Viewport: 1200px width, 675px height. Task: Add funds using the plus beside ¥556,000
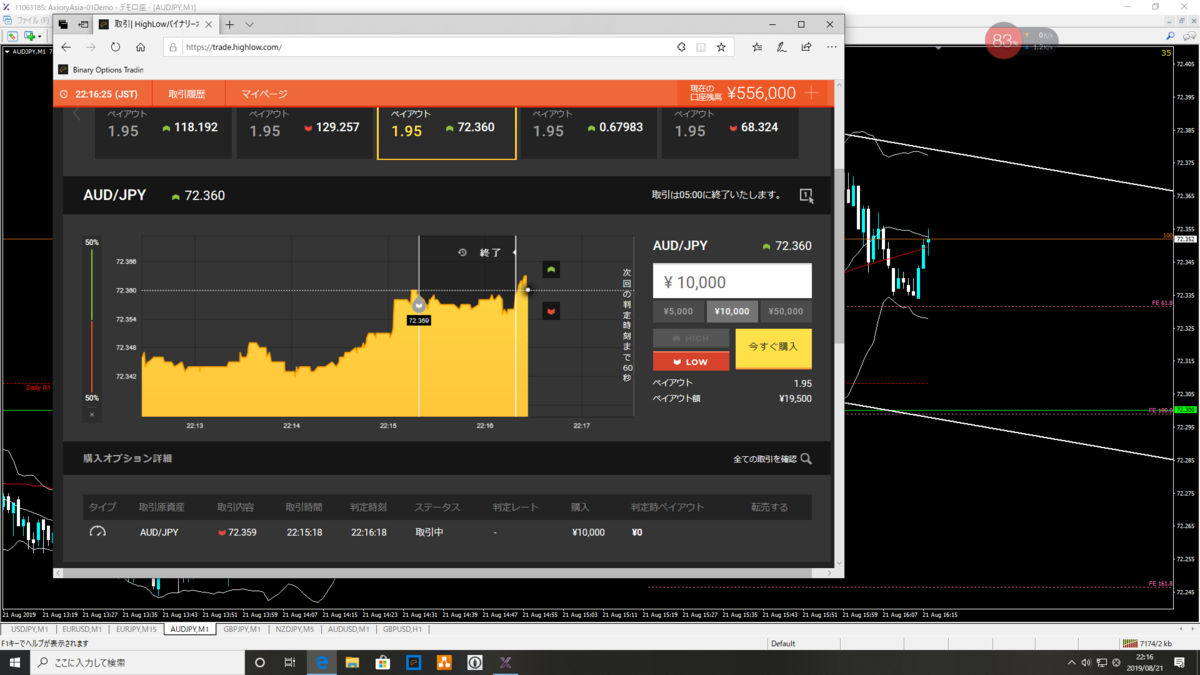click(811, 93)
